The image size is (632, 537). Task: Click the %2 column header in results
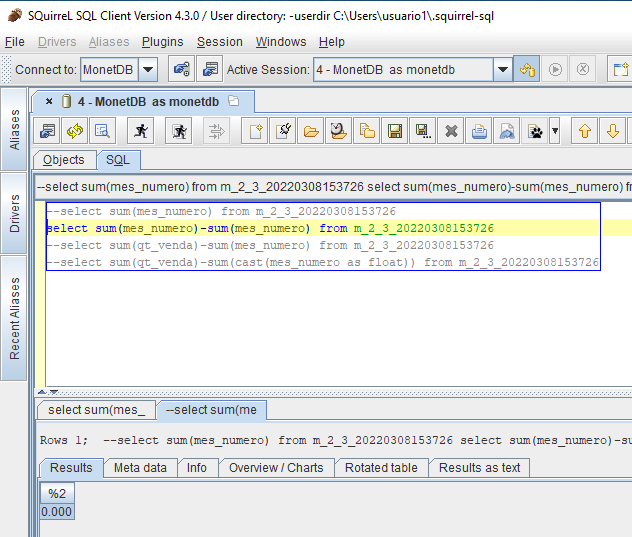pos(57,493)
